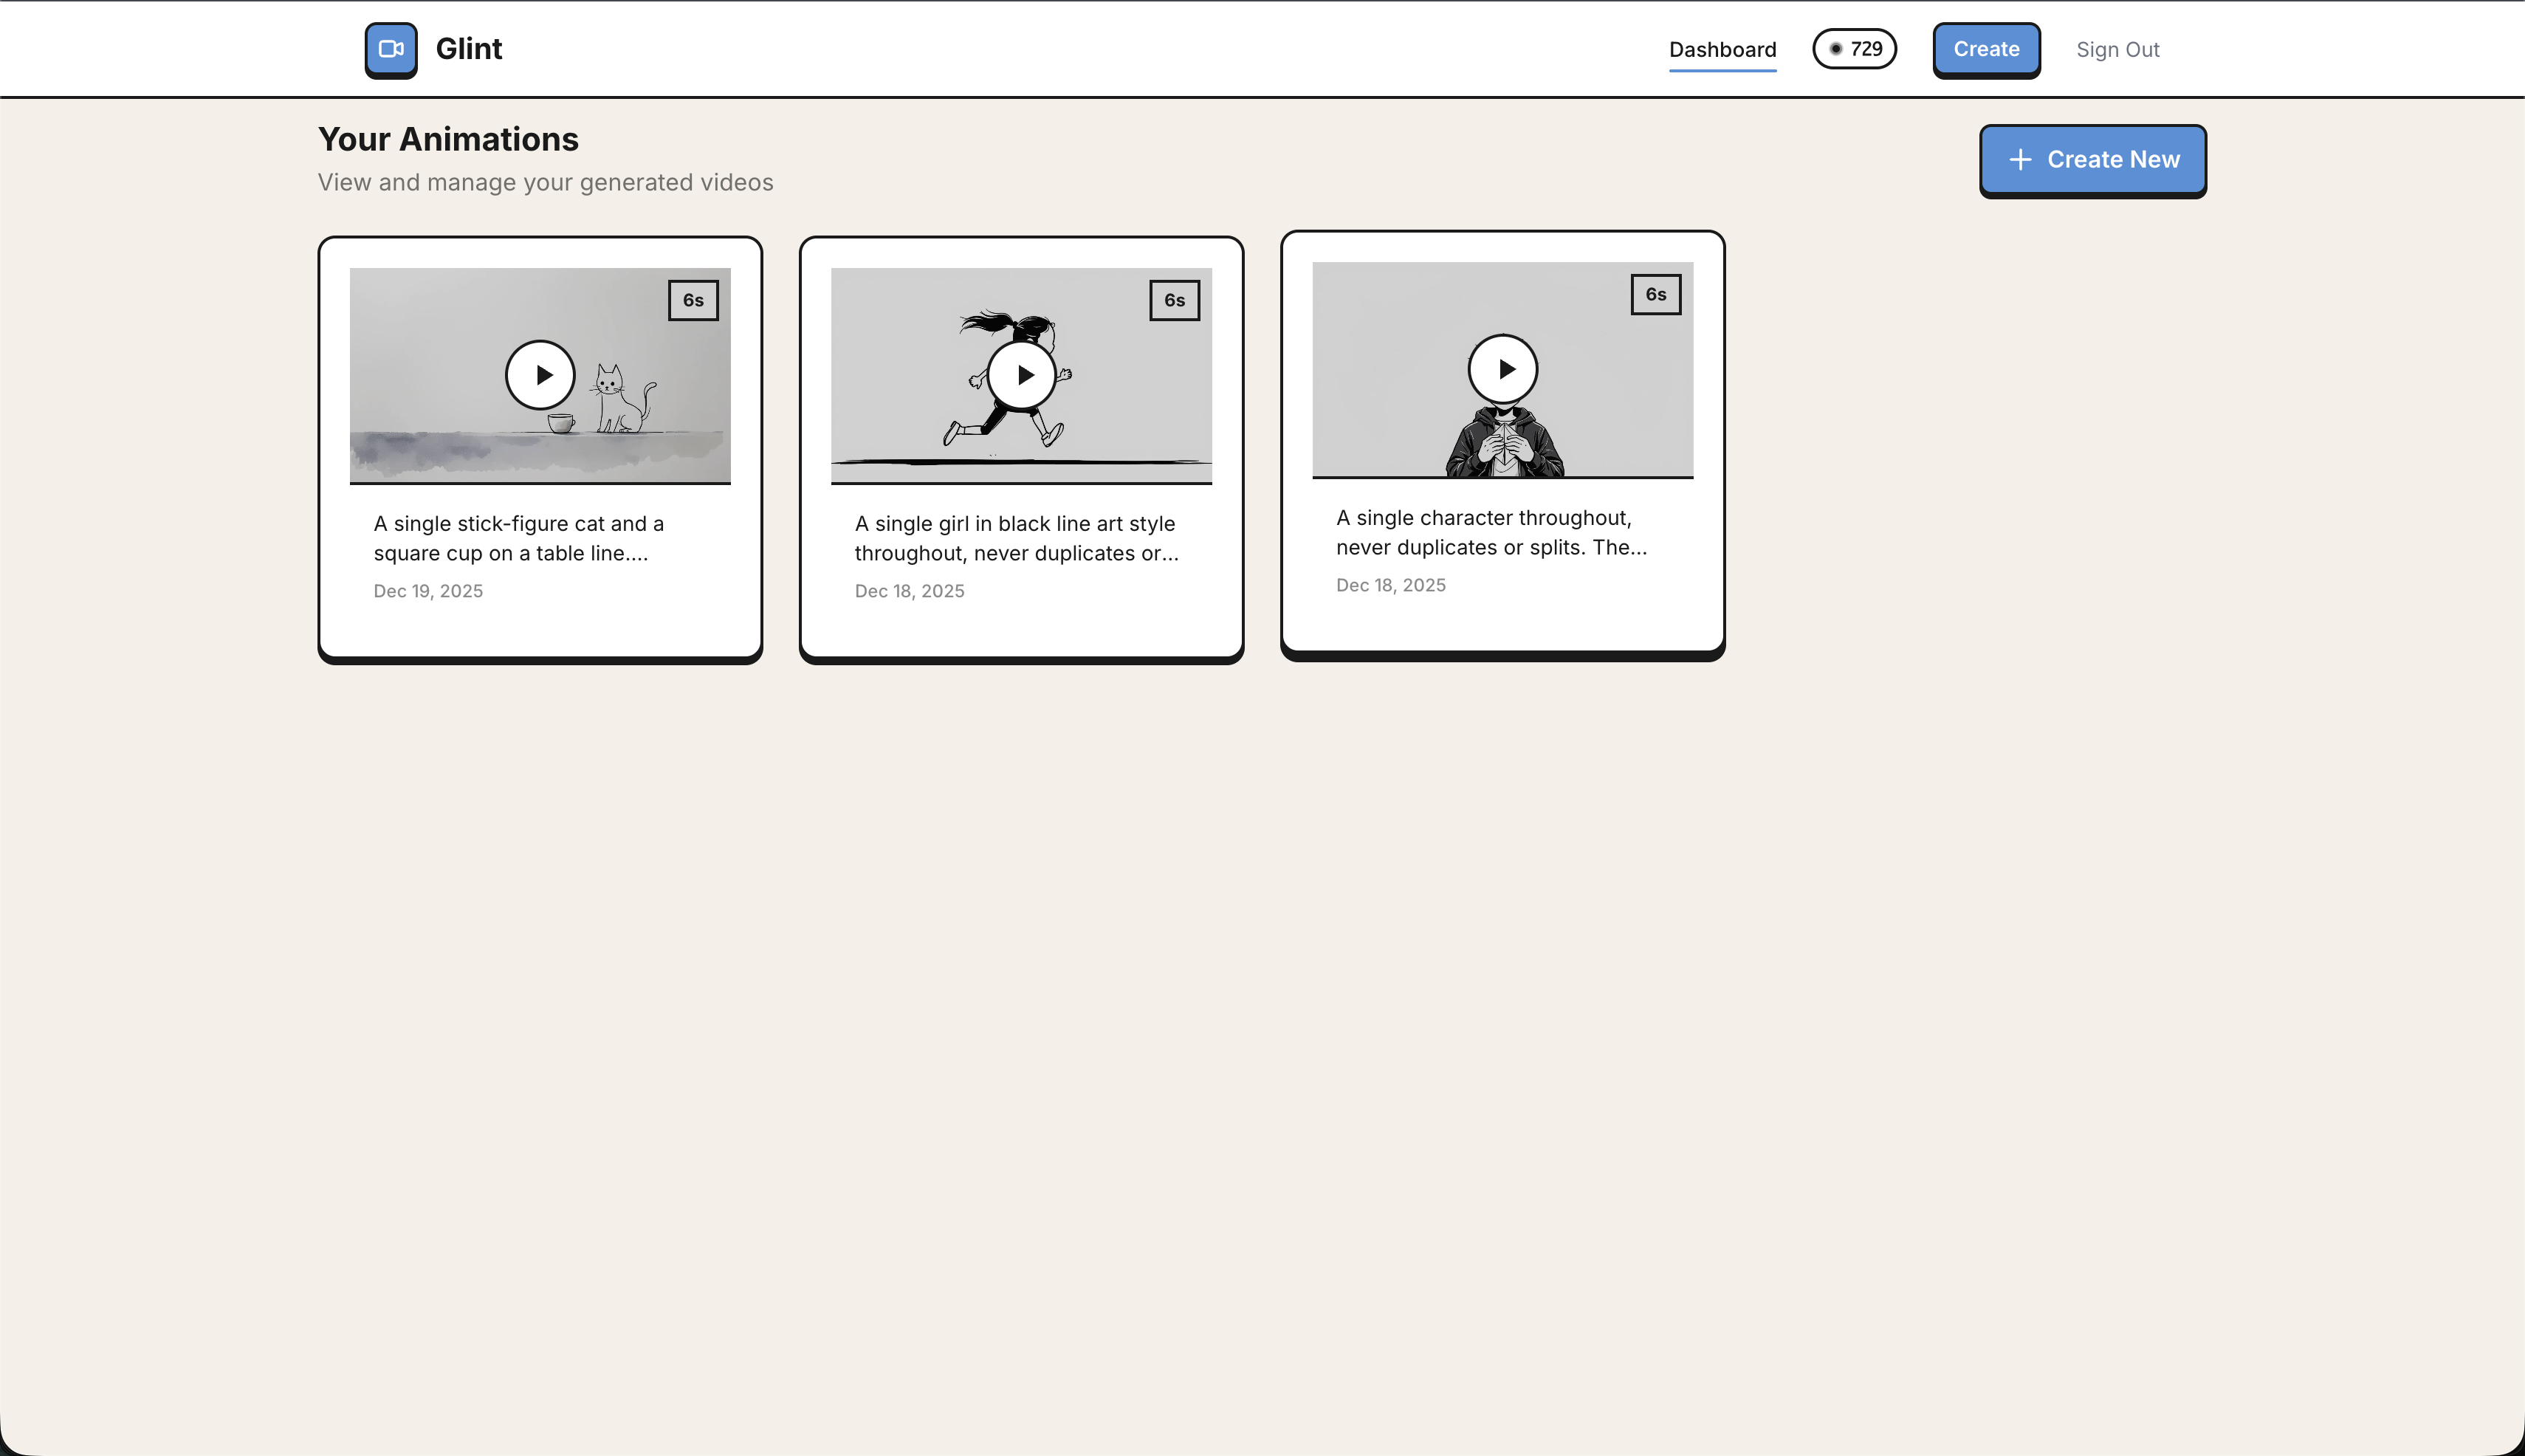Viewport: 2525px width, 1456px height.
Task: Open the Dashboard tab
Action: pyautogui.click(x=1722, y=50)
